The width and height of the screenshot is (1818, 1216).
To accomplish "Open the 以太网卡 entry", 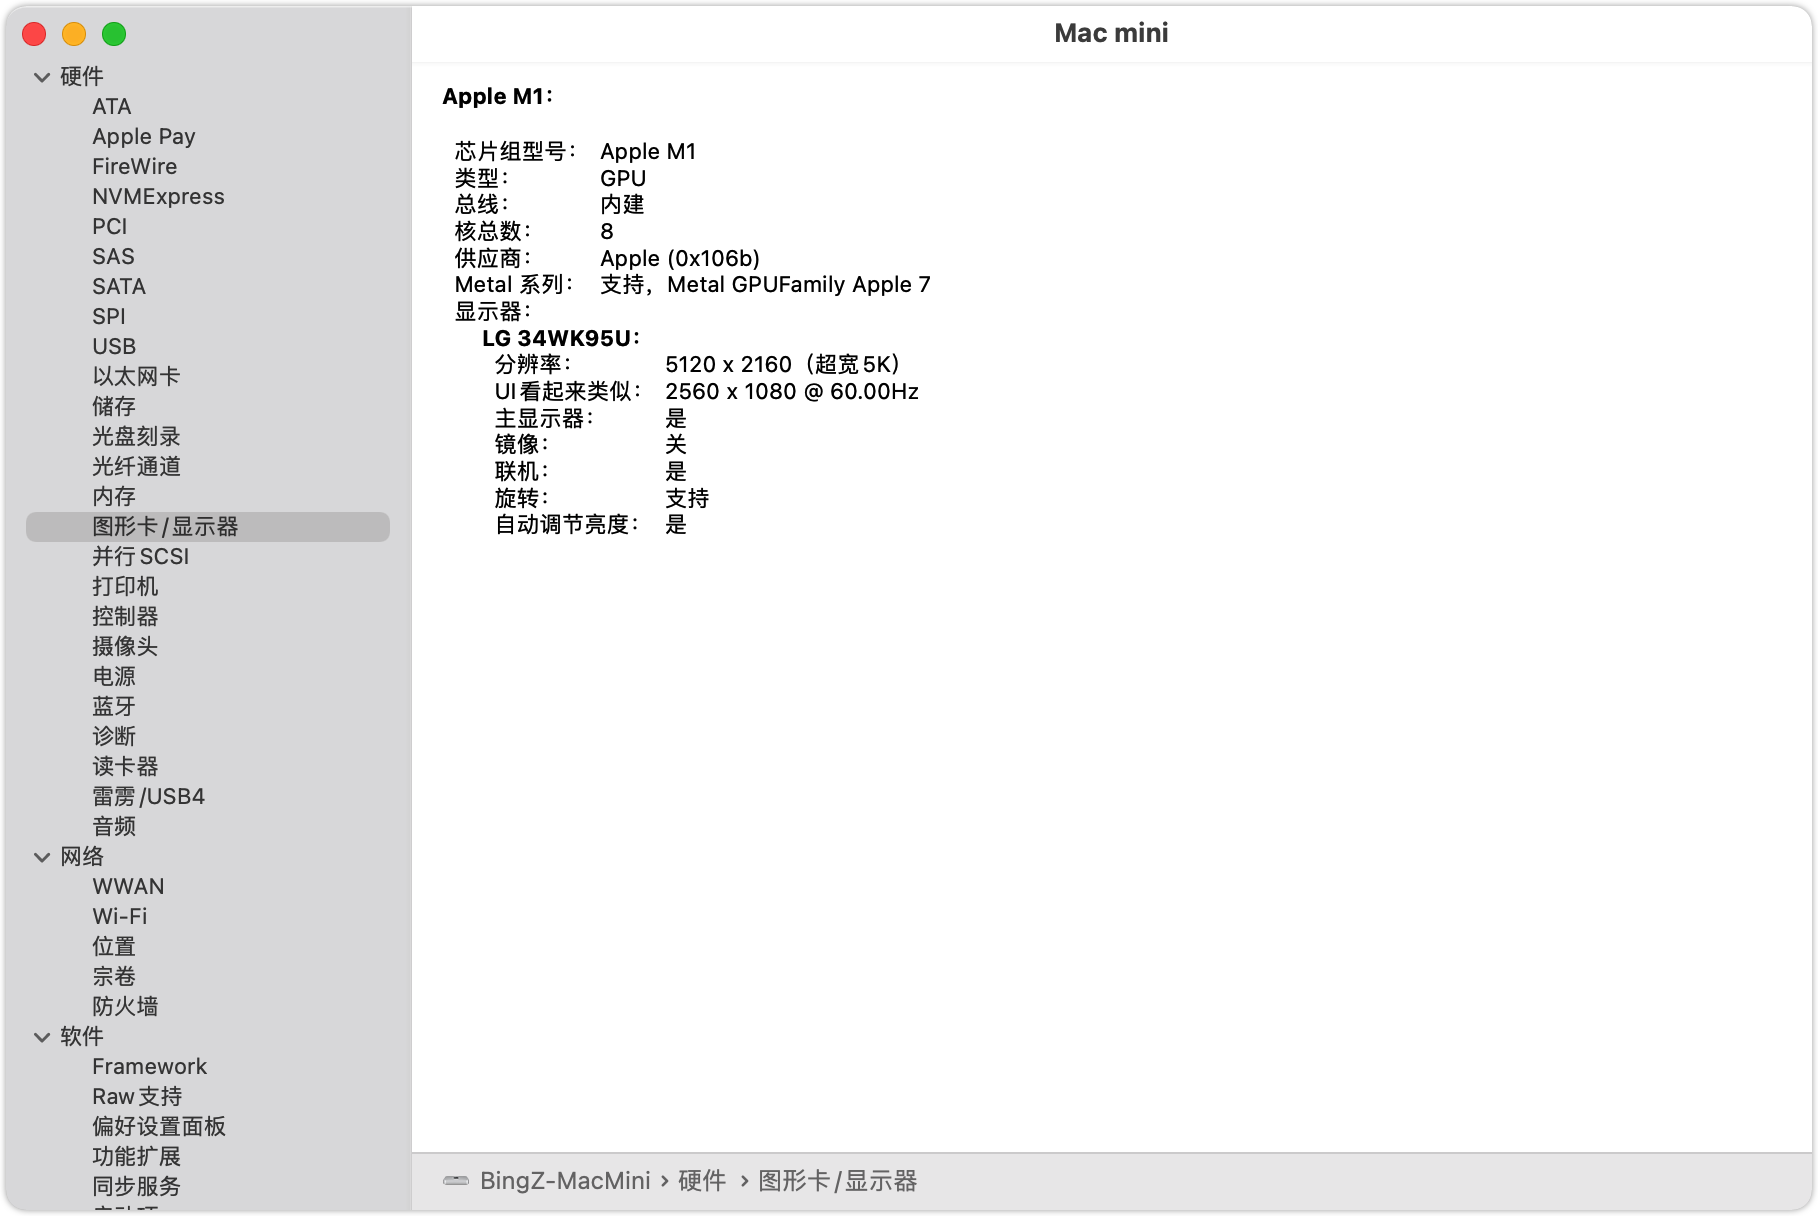I will point(136,377).
